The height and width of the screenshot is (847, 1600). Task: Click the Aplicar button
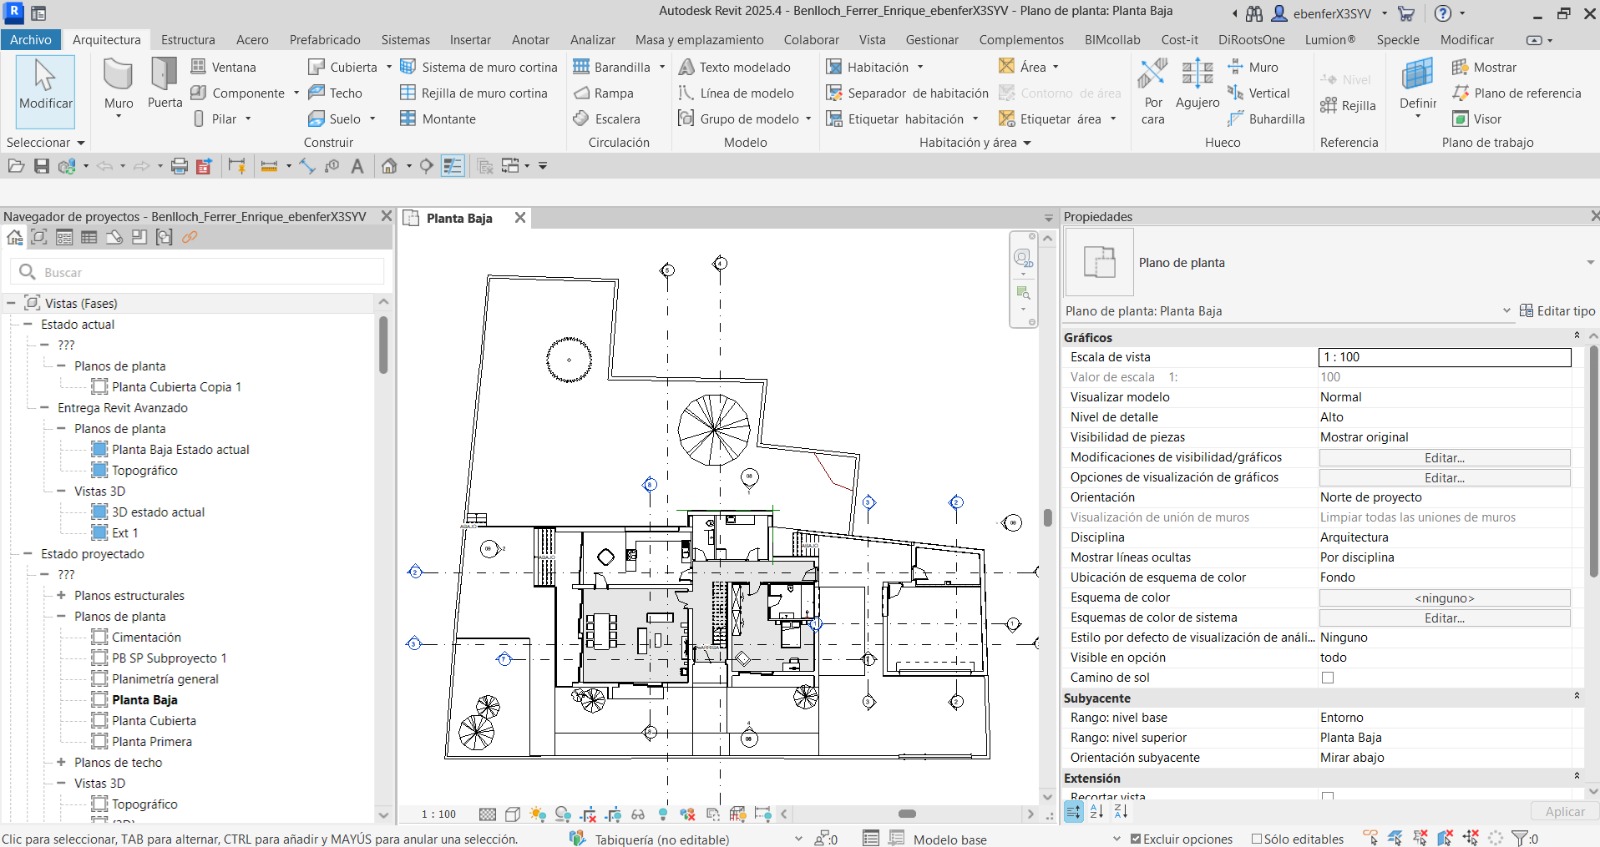pos(1564,812)
